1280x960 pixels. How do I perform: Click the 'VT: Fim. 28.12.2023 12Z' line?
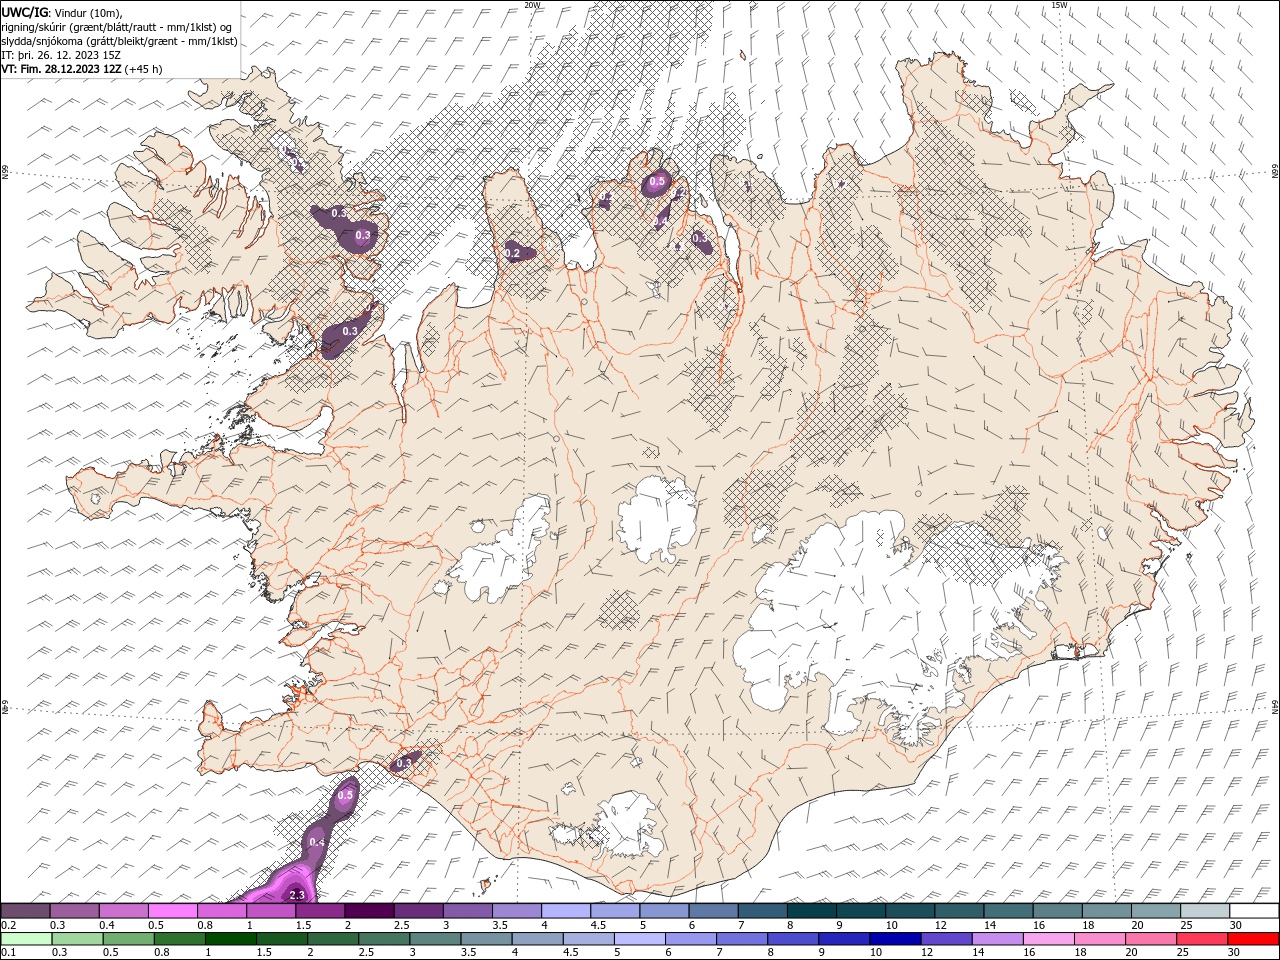[x=61, y=69]
